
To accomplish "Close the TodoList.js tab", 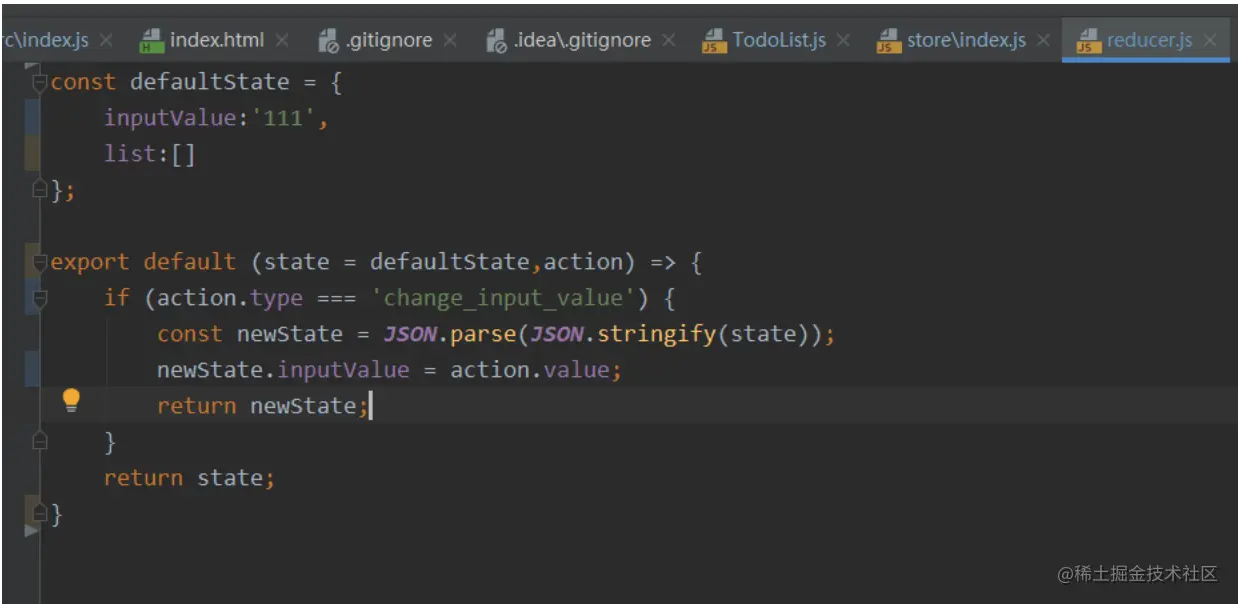I will pos(843,41).
